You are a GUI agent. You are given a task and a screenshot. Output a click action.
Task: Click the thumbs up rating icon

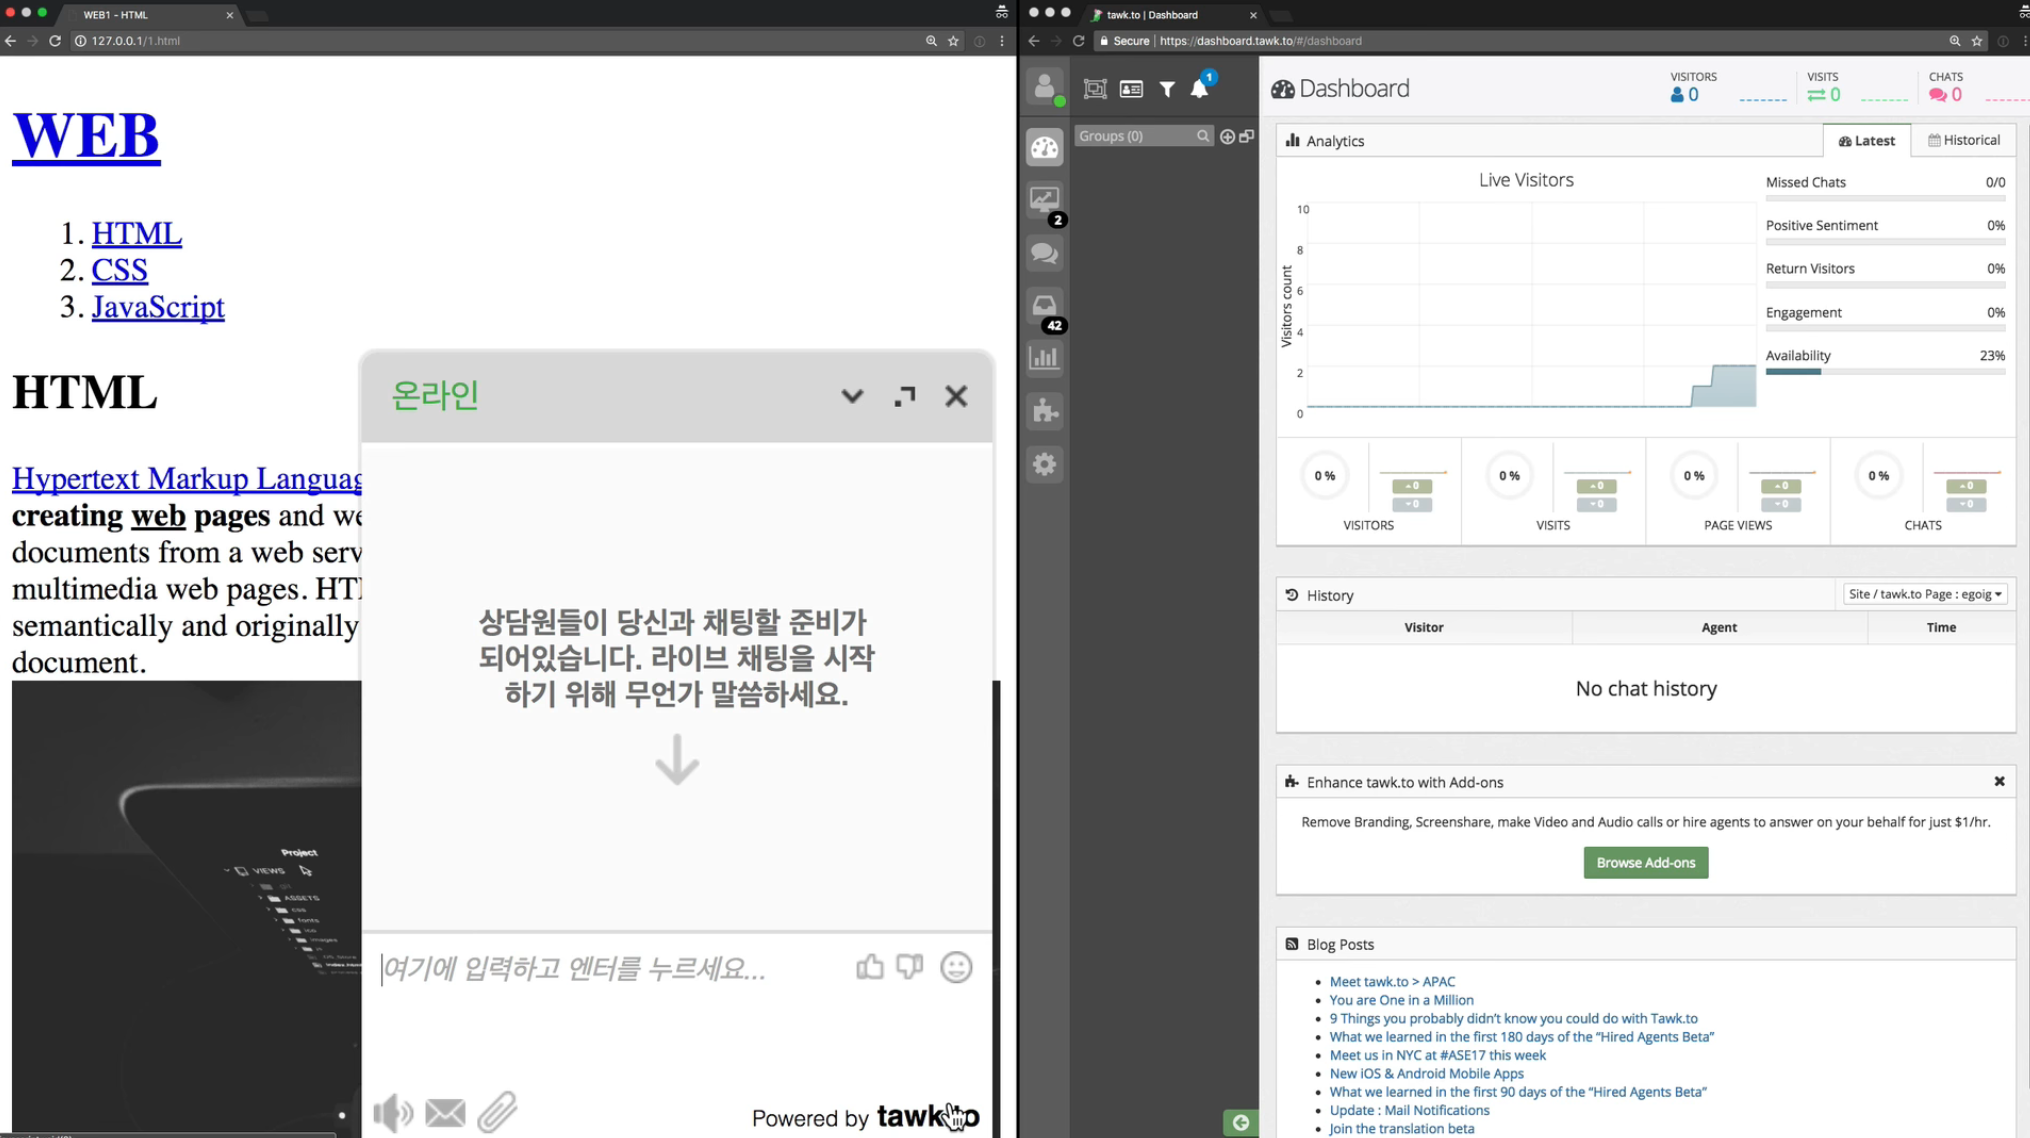[x=869, y=967]
